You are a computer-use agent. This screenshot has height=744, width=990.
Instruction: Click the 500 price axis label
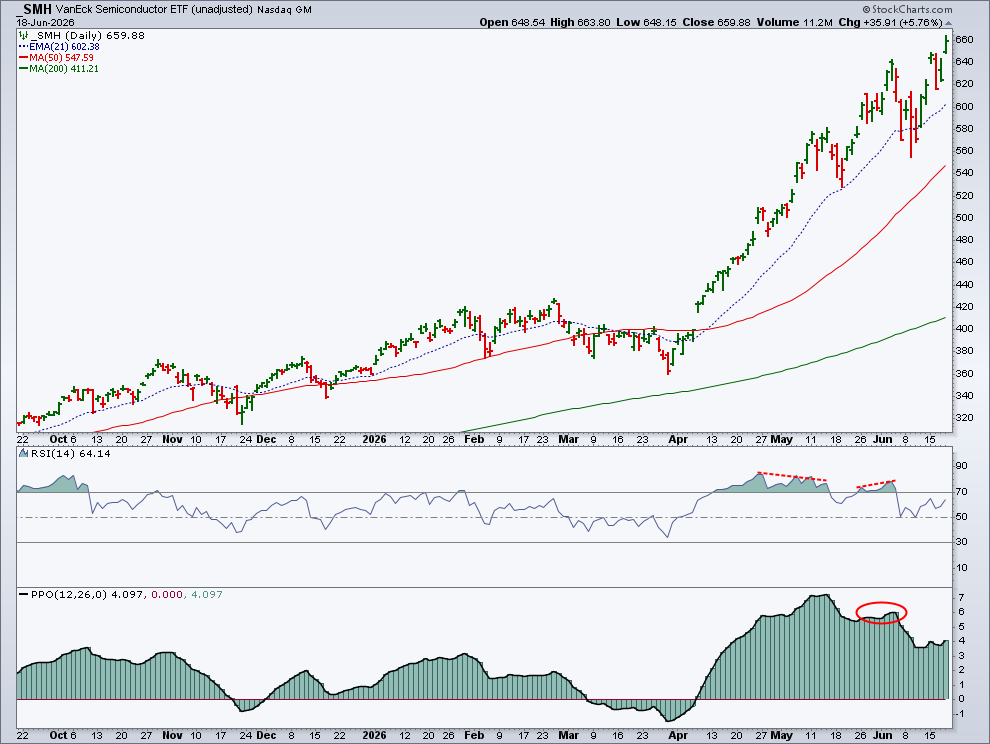tap(964, 218)
